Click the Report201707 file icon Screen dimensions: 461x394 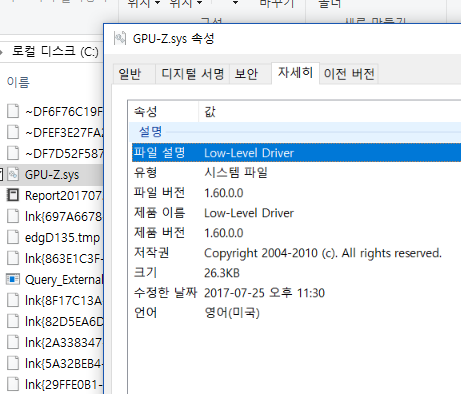[13, 195]
